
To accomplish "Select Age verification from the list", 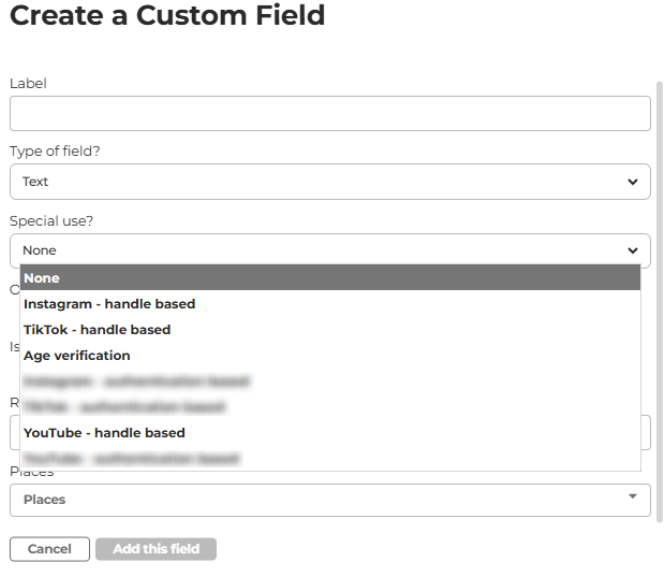I will point(77,355).
